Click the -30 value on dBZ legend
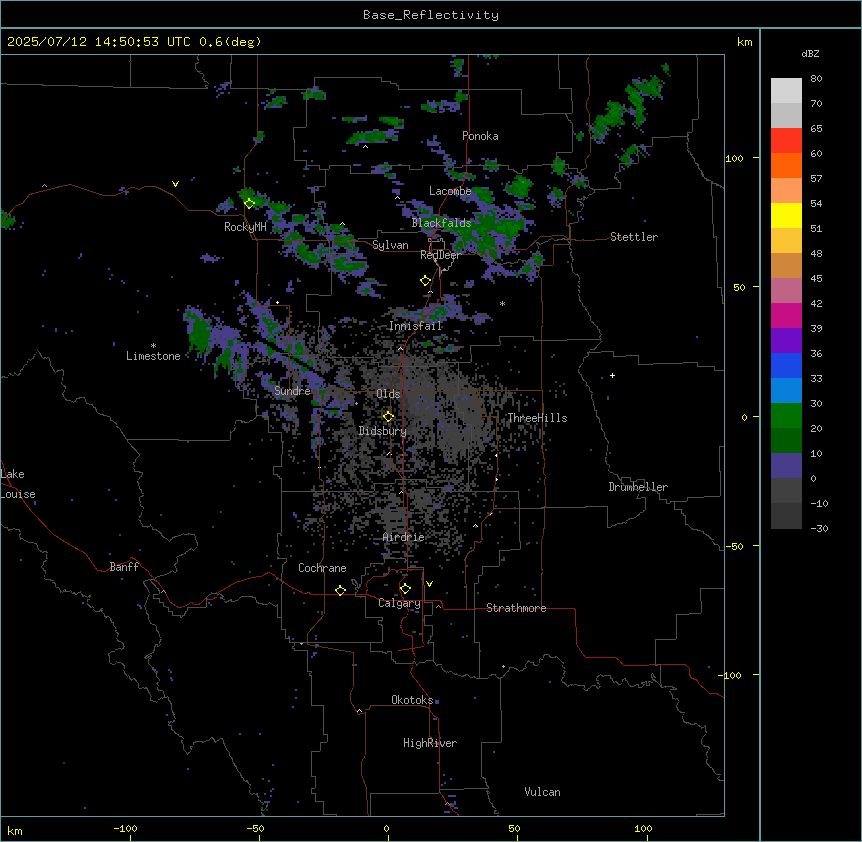 [x=819, y=529]
